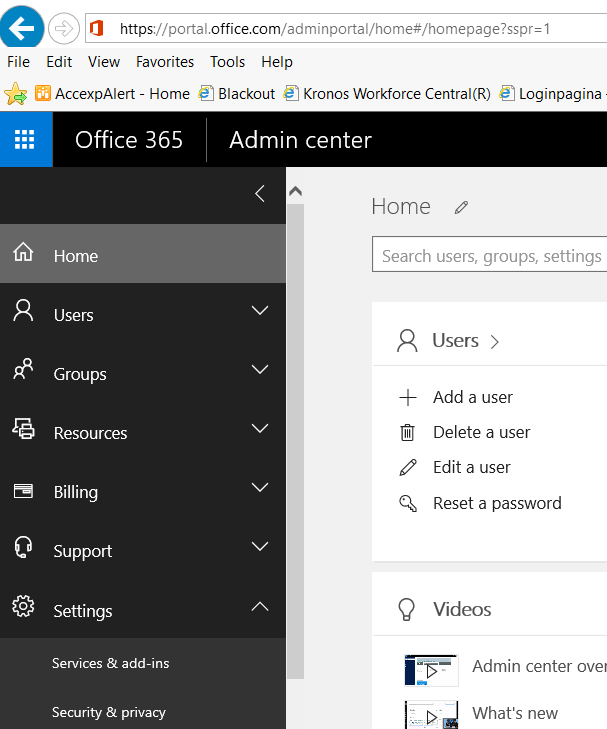Screen dimensions: 607x729
Task: Collapse the Settings navigation section
Action: [260, 607]
